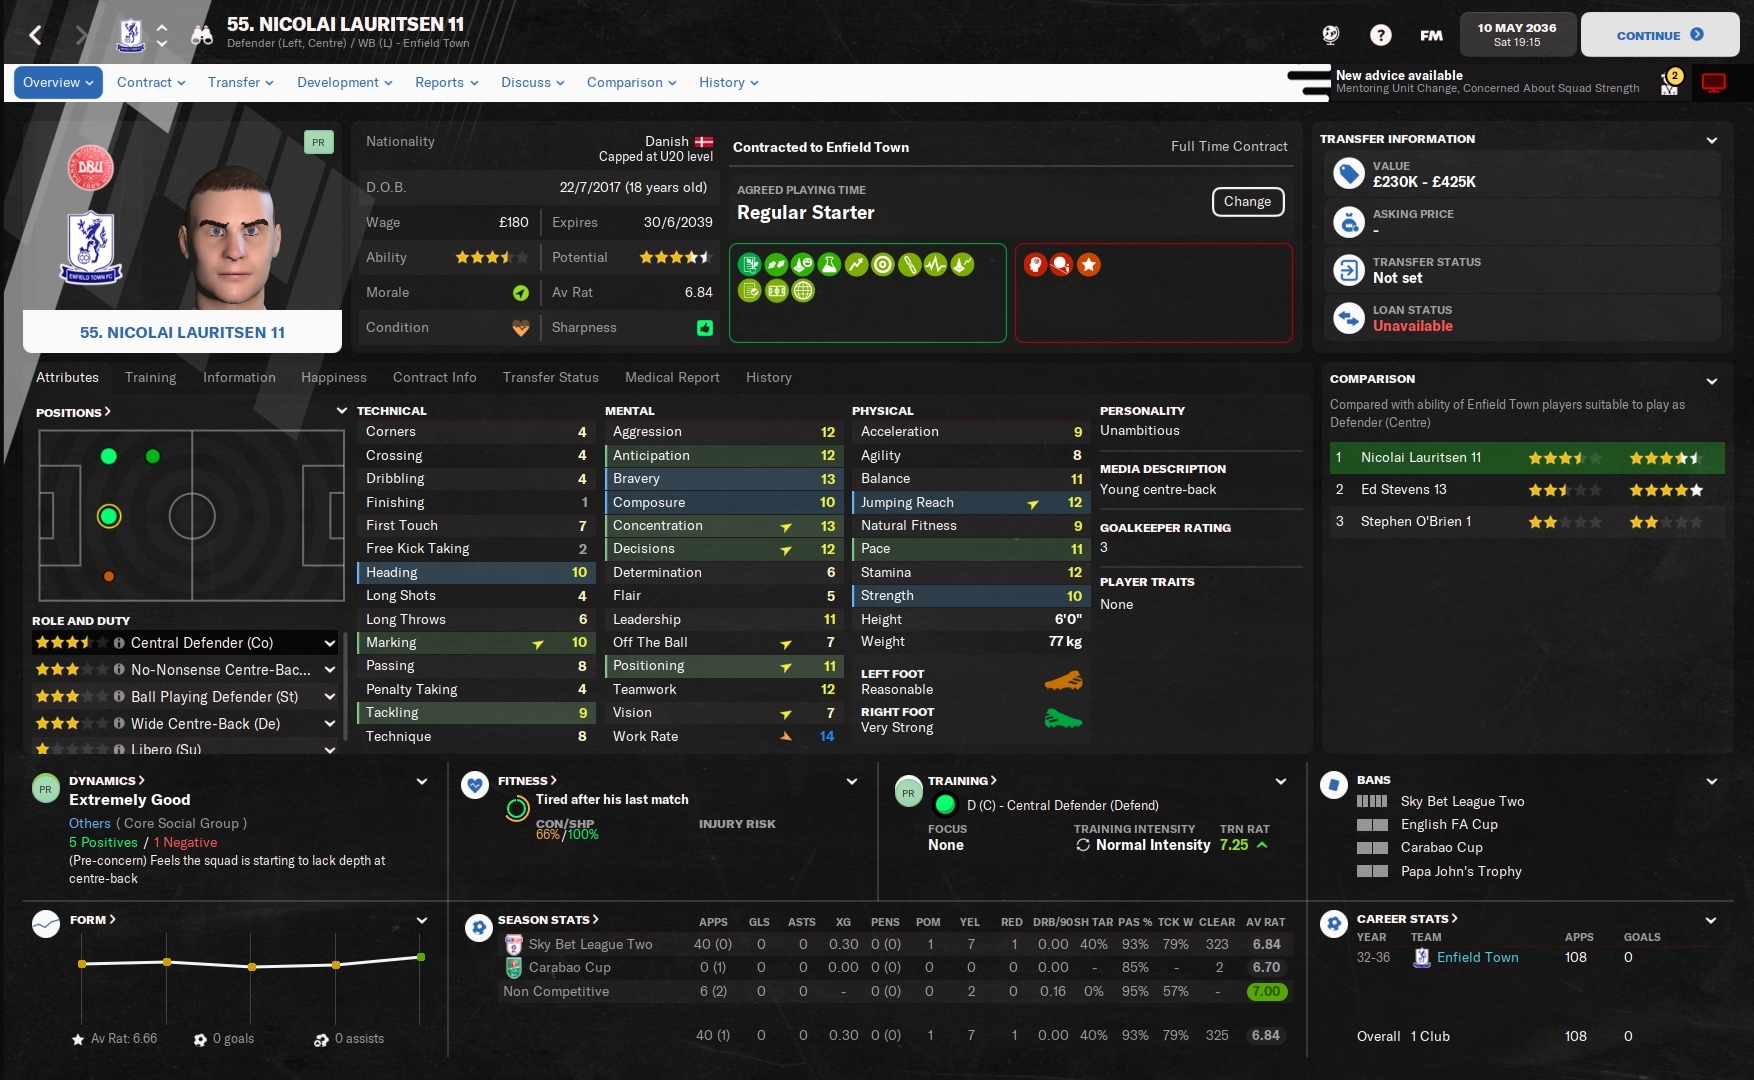Viewport: 1754px width, 1080px height.
Task: Click the upward trending arrow positive icon
Action: click(855, 265)
